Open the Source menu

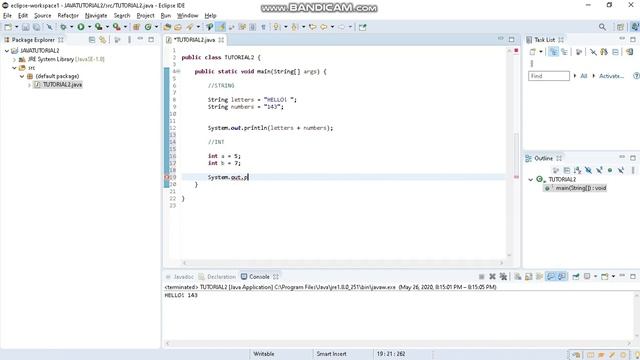[x=43, y=16]
